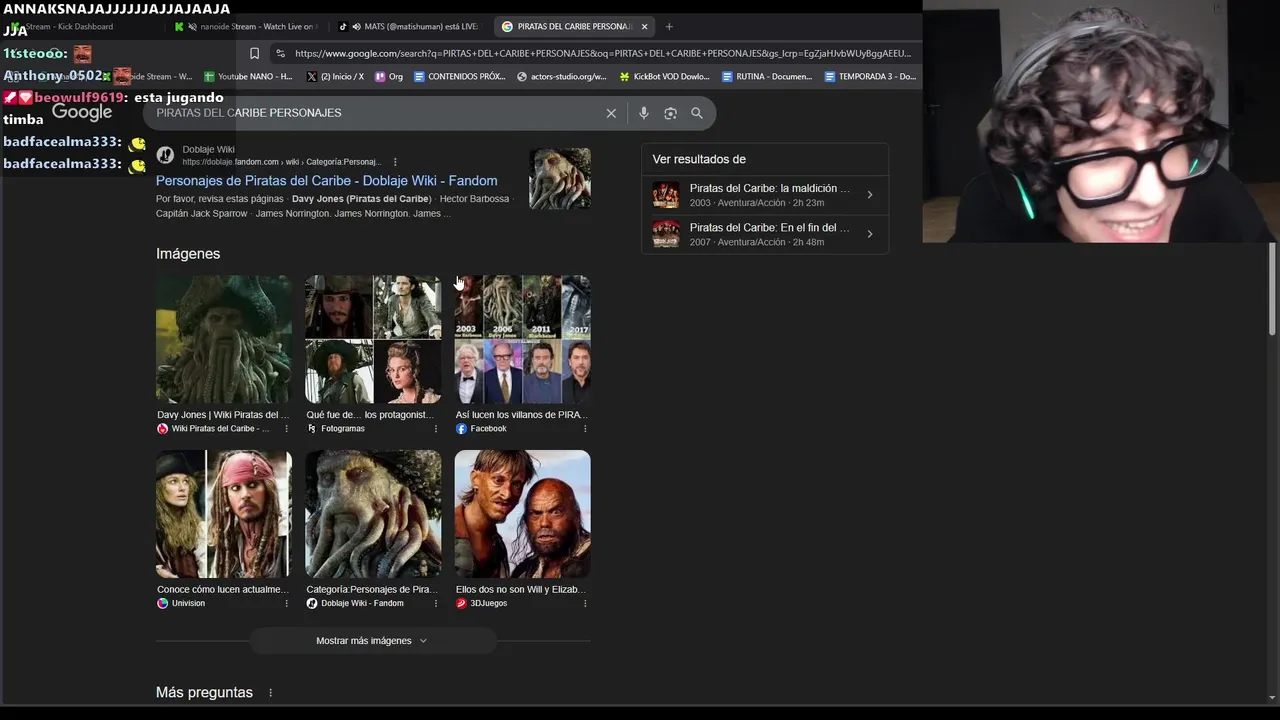
Task: Click La maldición movie poster thumbnail
Action: click(665, 195)
